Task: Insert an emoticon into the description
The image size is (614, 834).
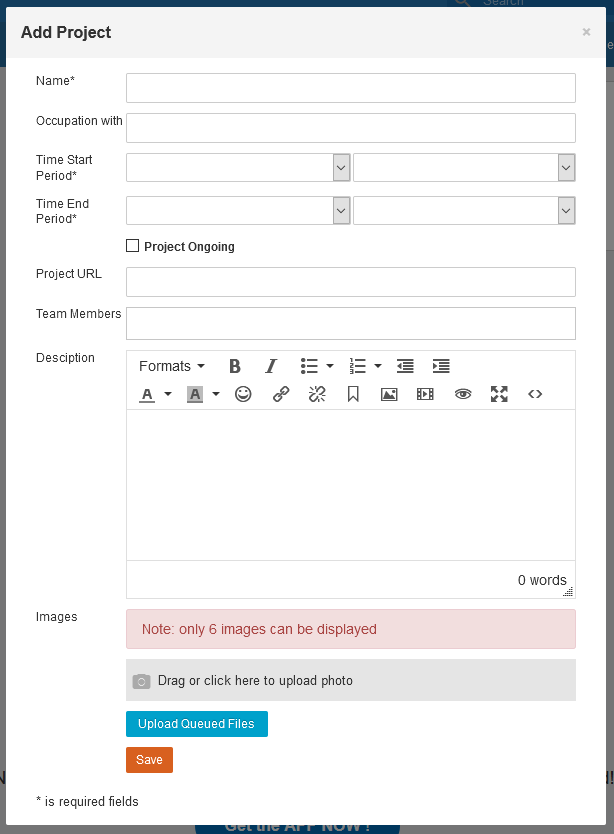Action: tap(243, 394)
